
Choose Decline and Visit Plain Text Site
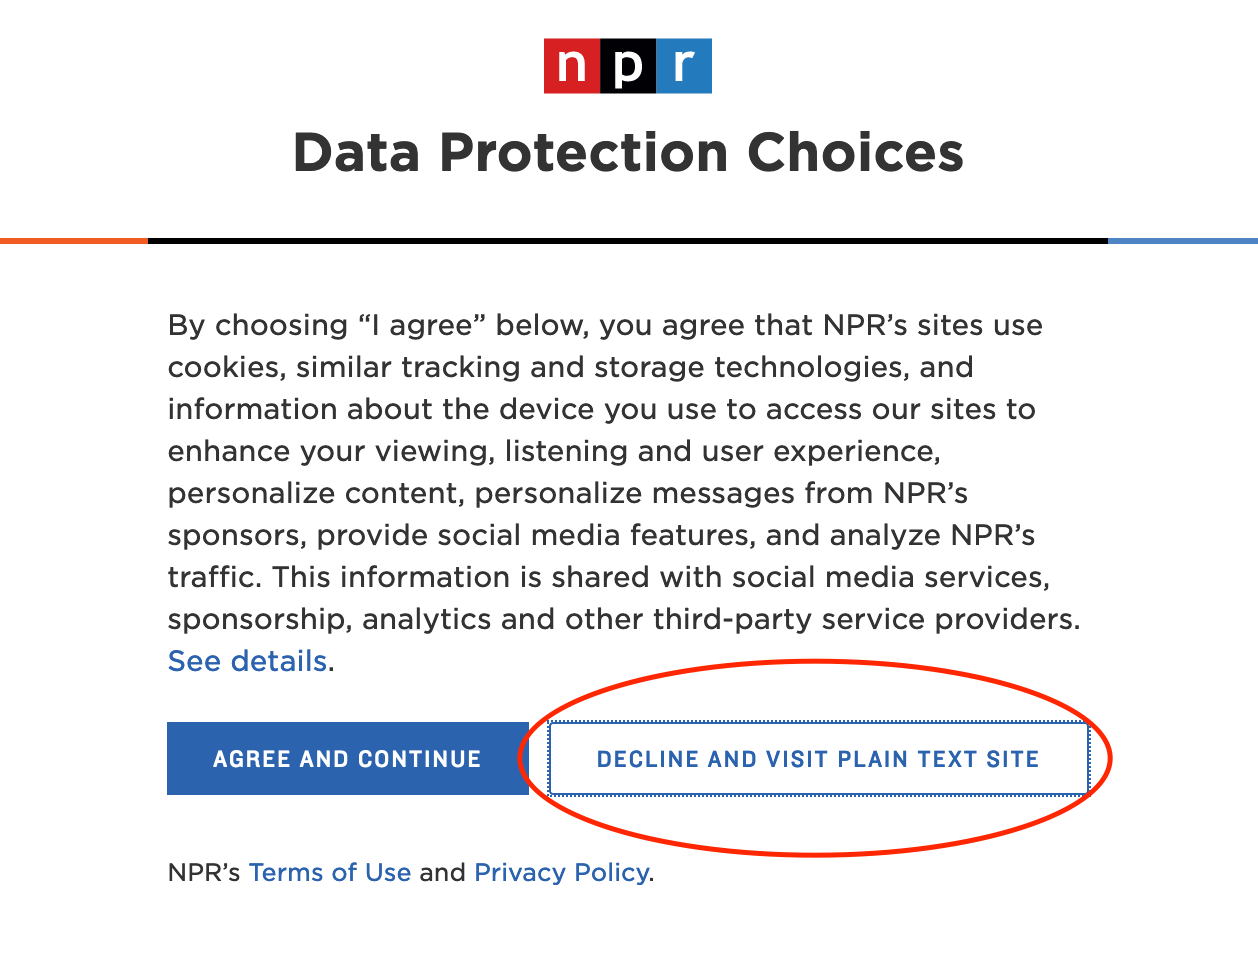818,759
